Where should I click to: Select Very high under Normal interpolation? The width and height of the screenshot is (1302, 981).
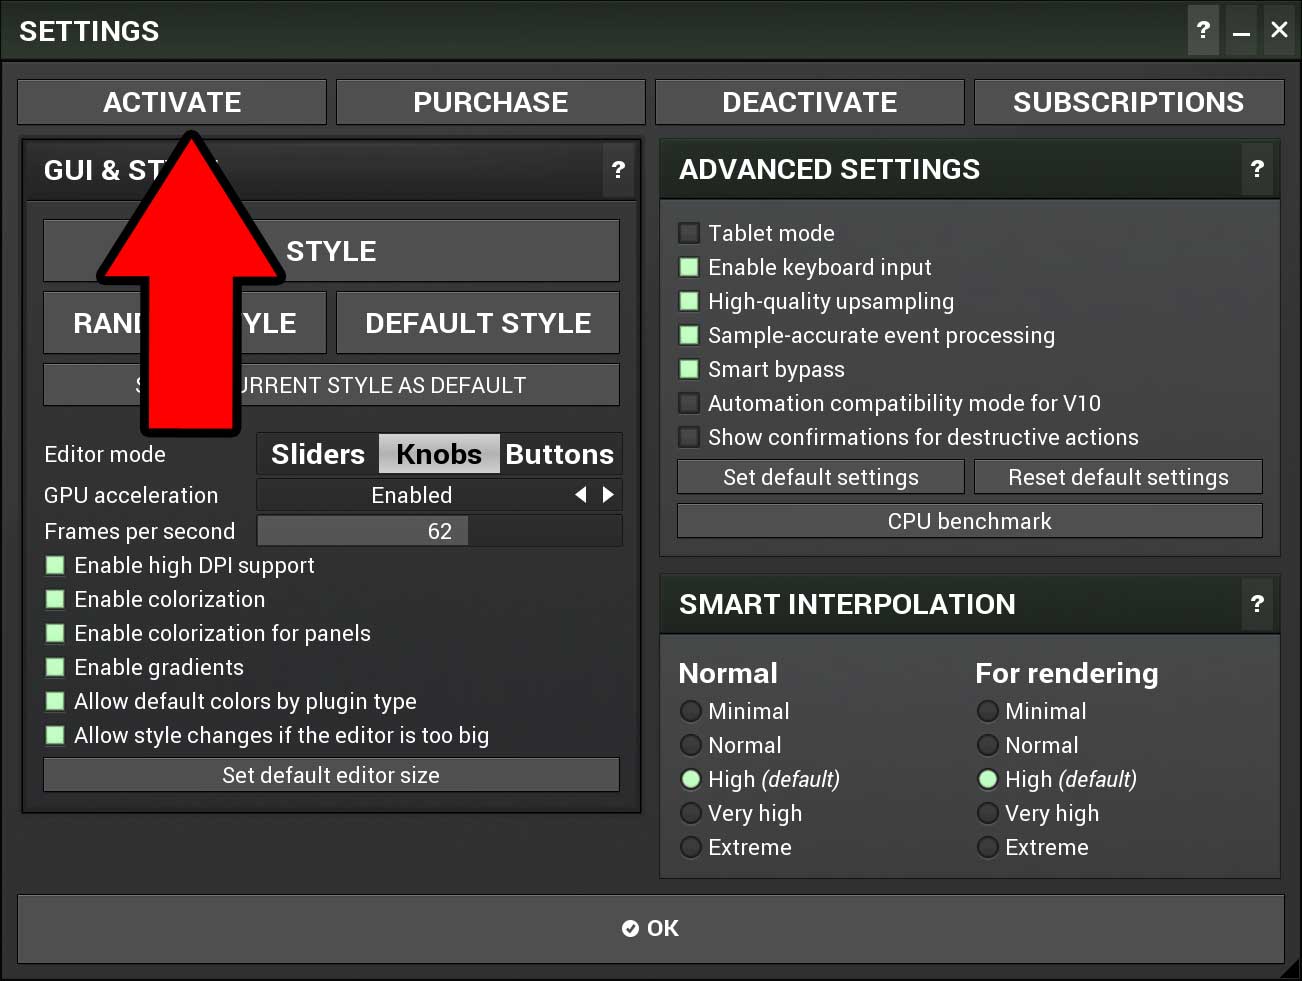click(x=691, y=813)
